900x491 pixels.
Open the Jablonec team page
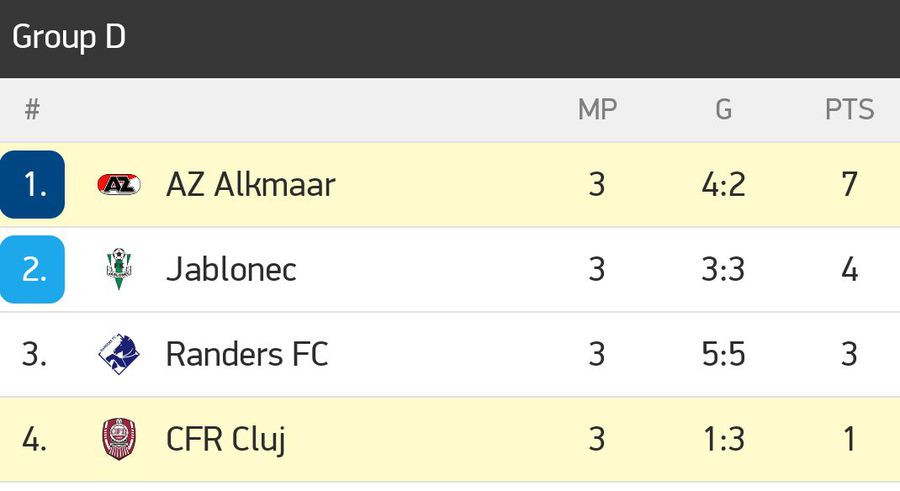(231, 269)
